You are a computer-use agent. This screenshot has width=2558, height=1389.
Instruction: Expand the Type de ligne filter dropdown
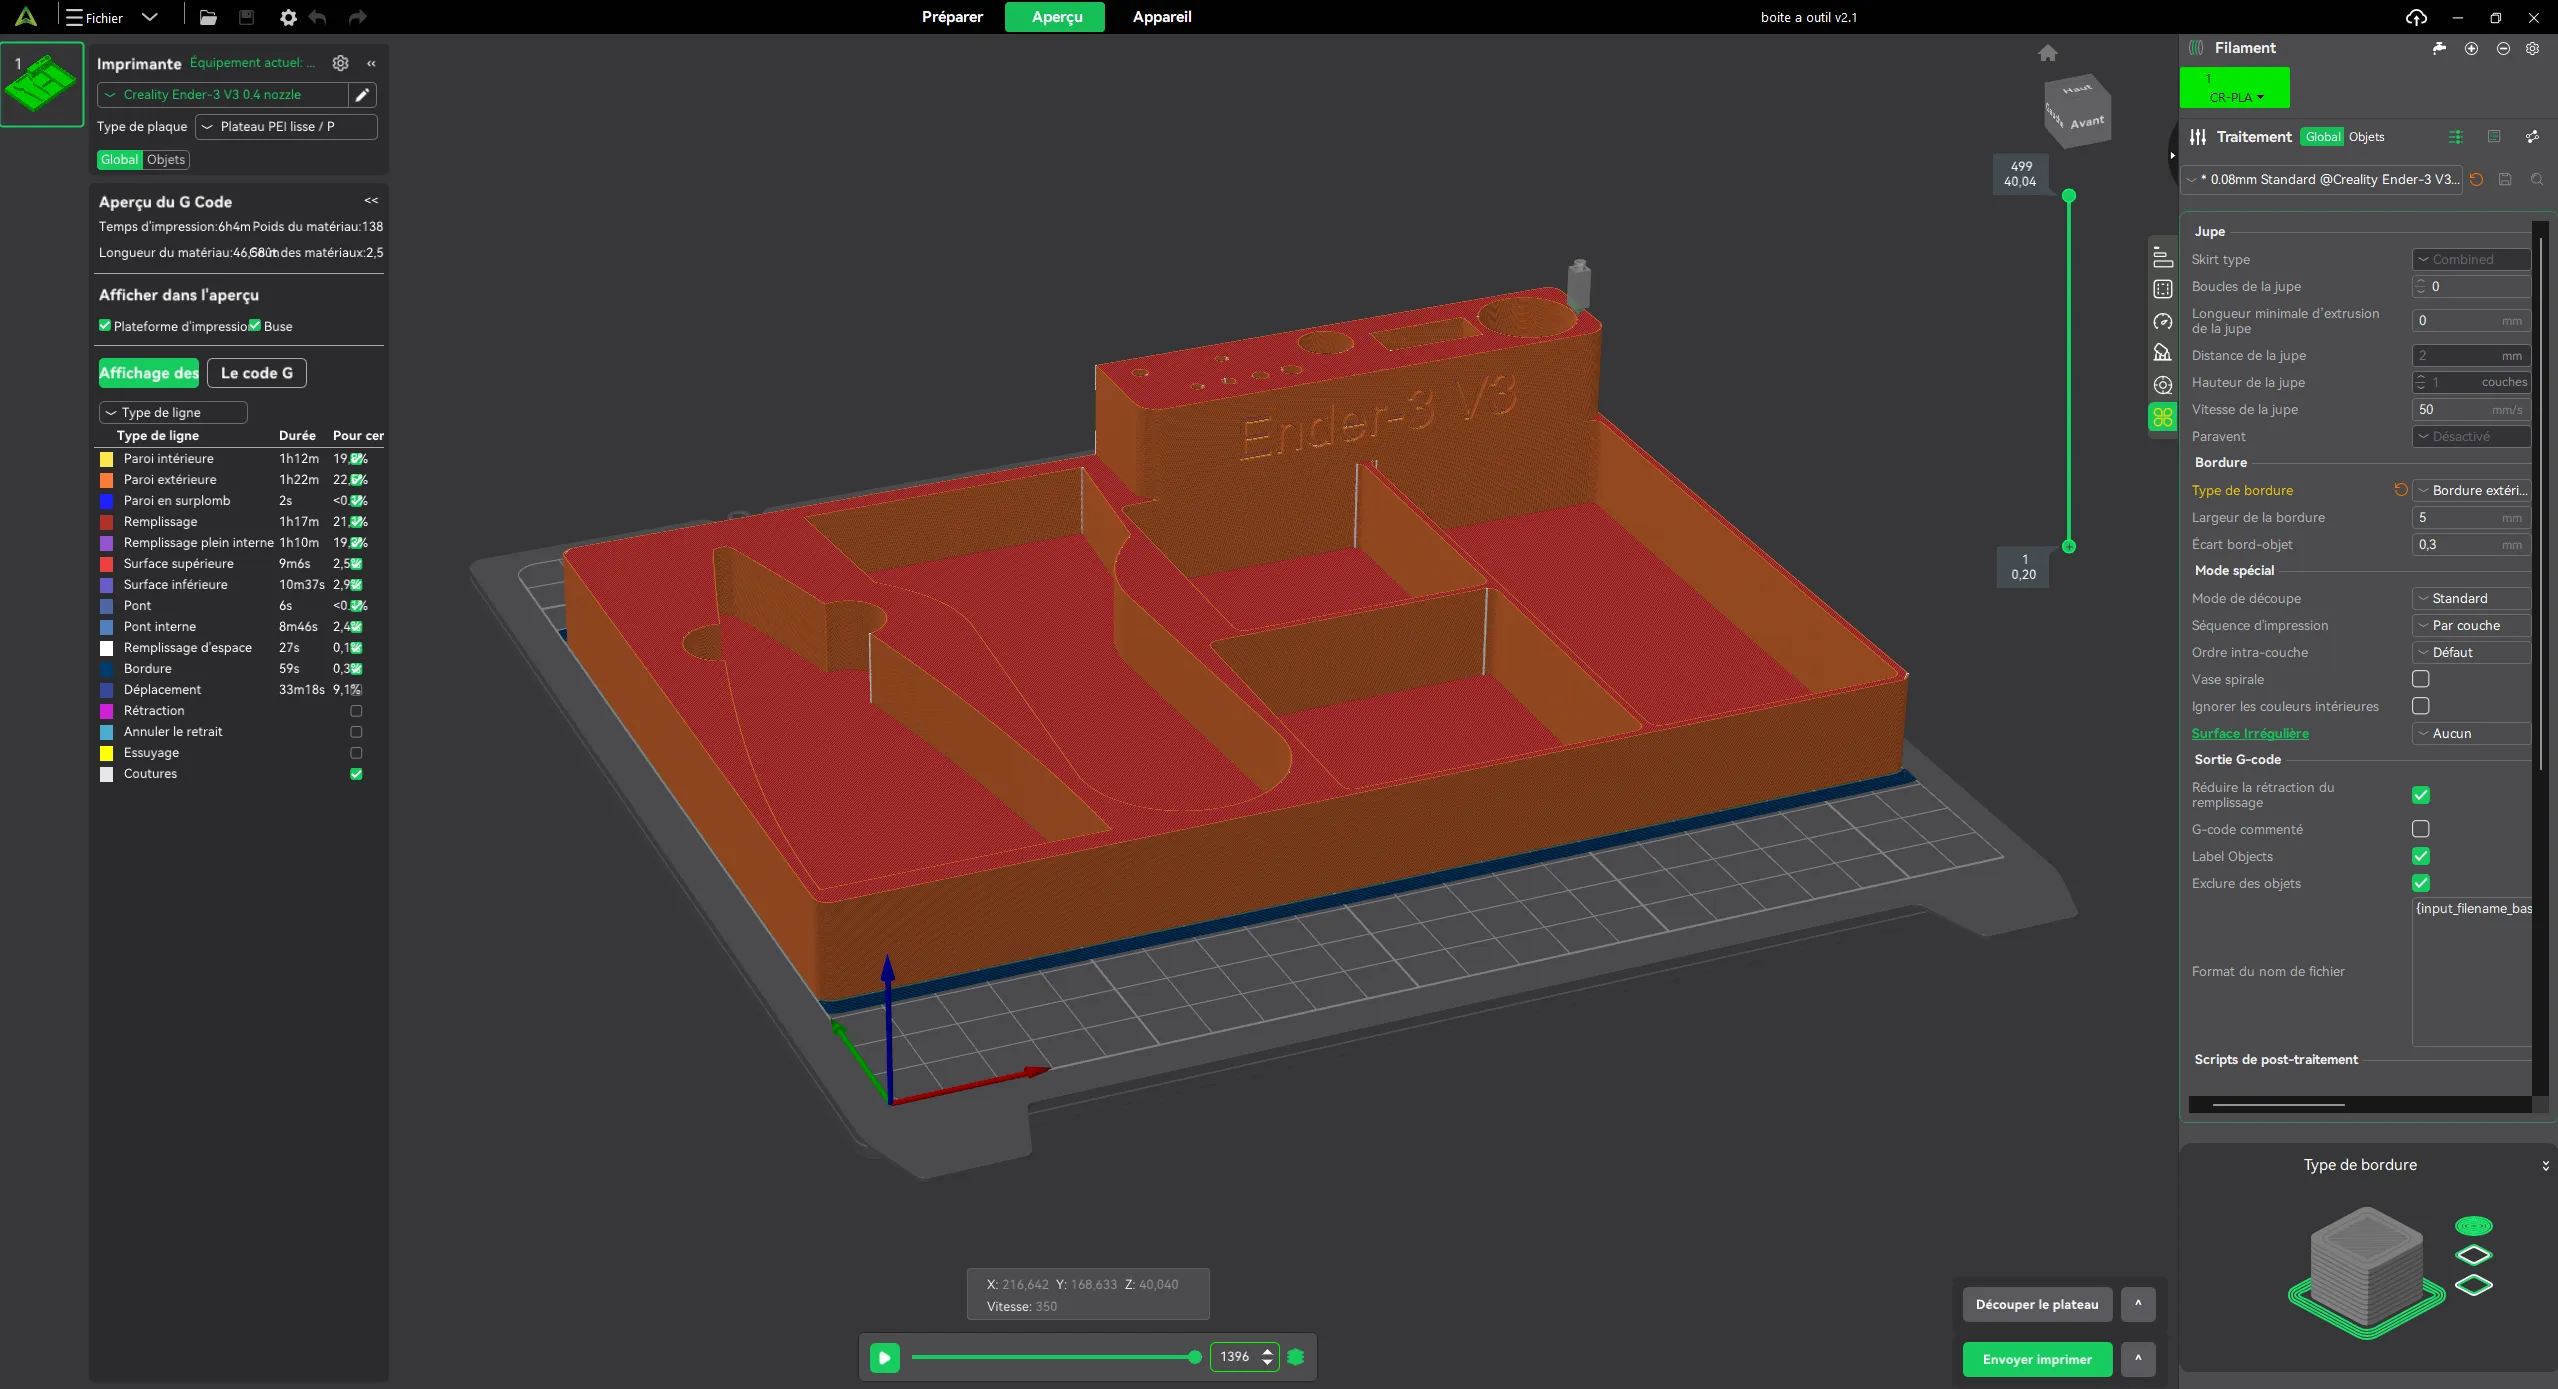coord(172,412)
